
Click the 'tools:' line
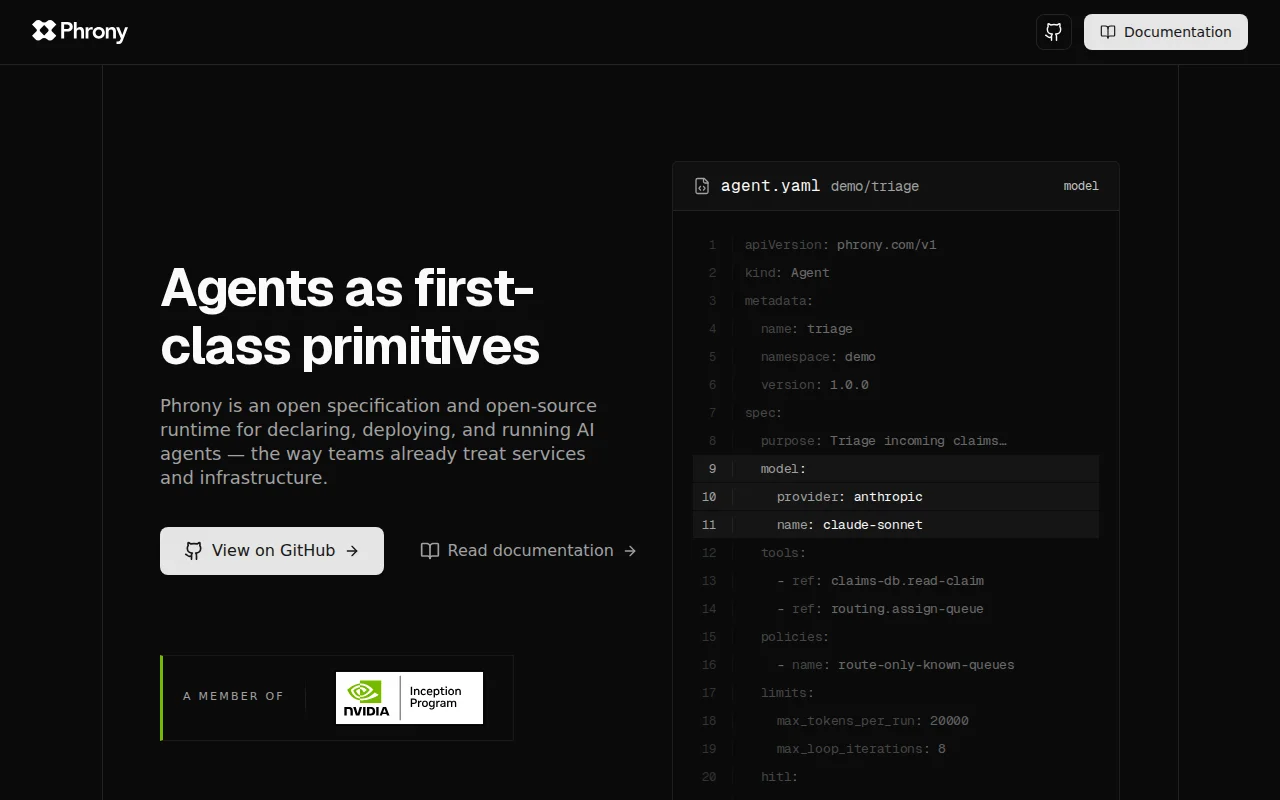click(x=896, y=553)
